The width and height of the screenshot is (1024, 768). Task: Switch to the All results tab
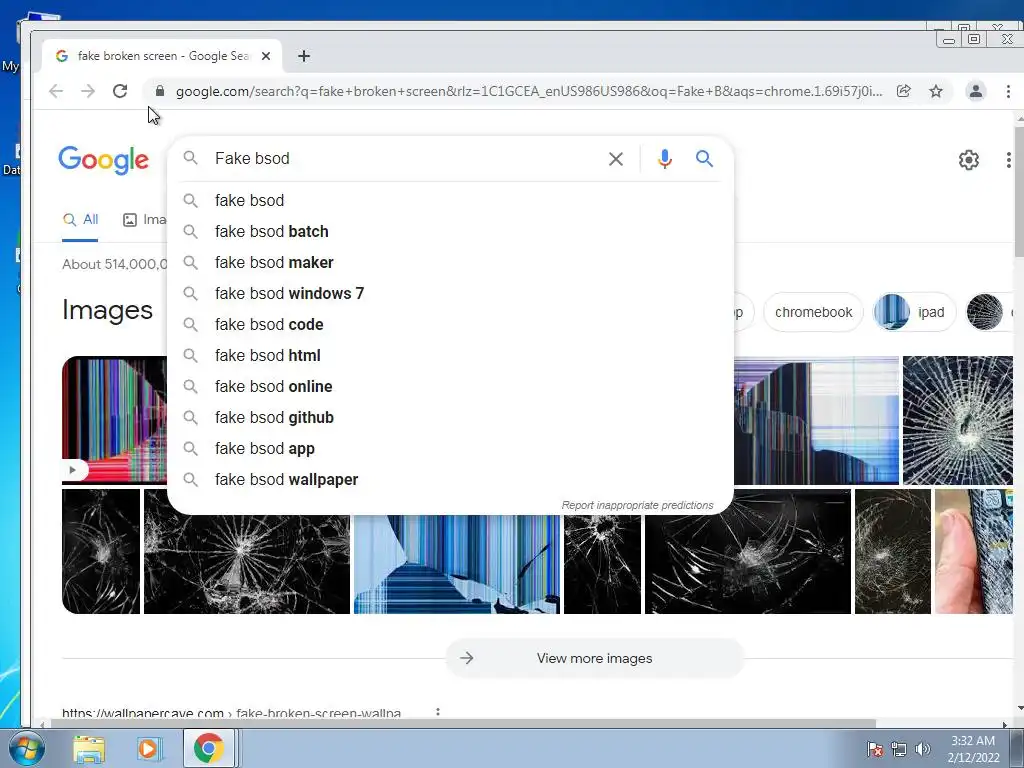pos(80,220)
